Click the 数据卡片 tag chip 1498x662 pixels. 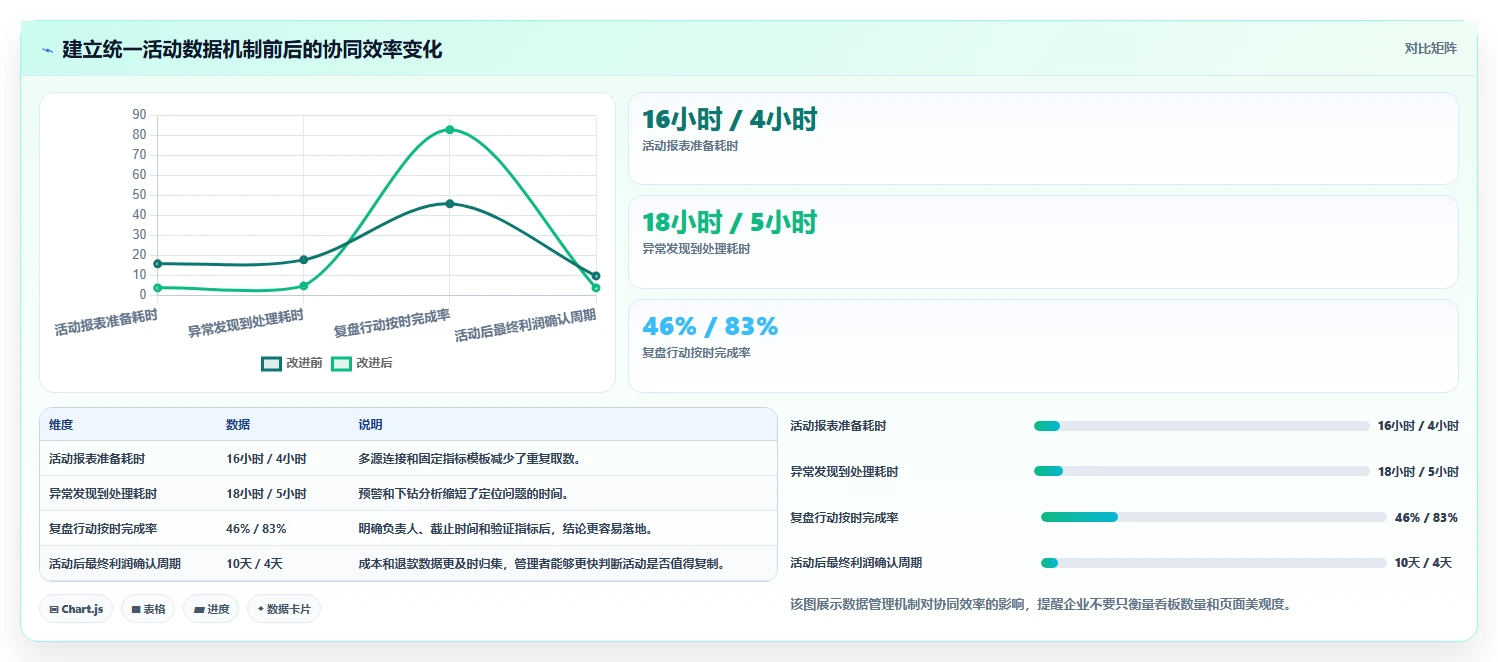pyautogui.click(x=284, y=609)
